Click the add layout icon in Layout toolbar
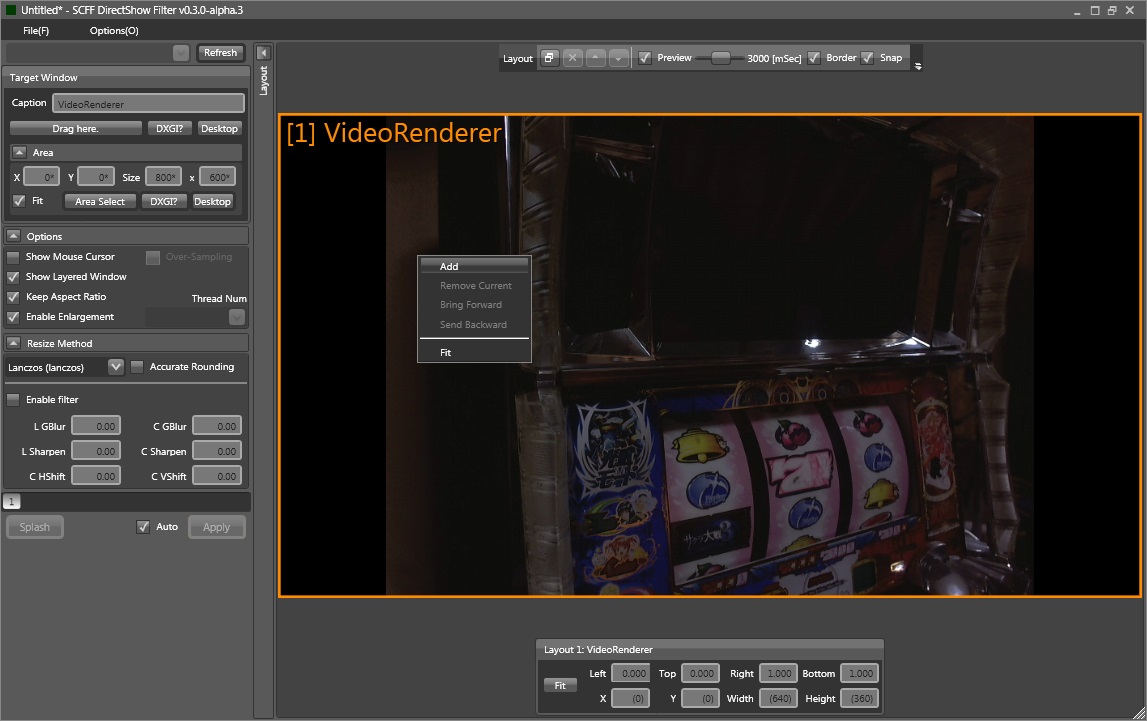This screenshot has width=1147, height=721. coord(549,58)
